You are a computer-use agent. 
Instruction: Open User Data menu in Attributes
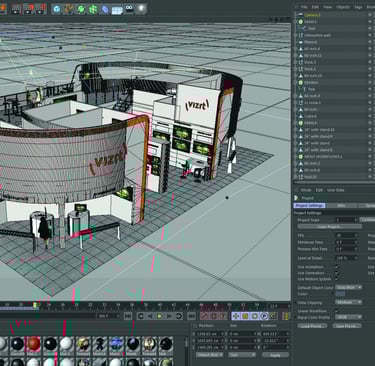[x=335, y=190]
